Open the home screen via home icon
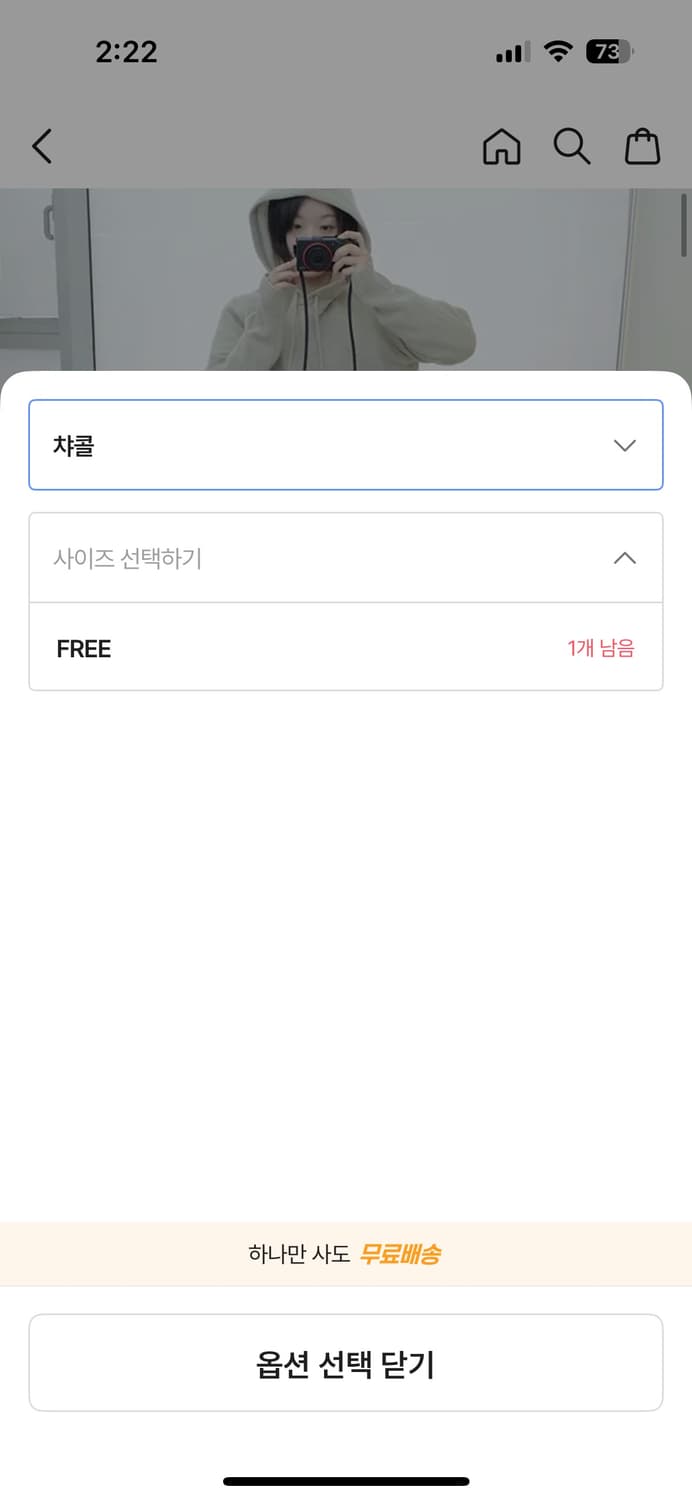 (502, 146)
